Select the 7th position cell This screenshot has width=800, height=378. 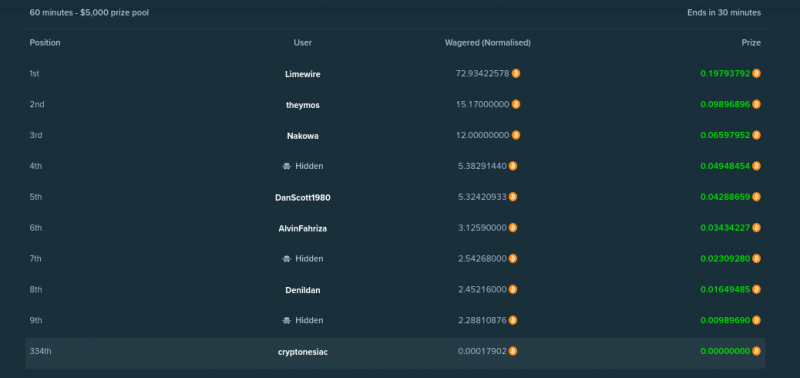tap(36, 259)
